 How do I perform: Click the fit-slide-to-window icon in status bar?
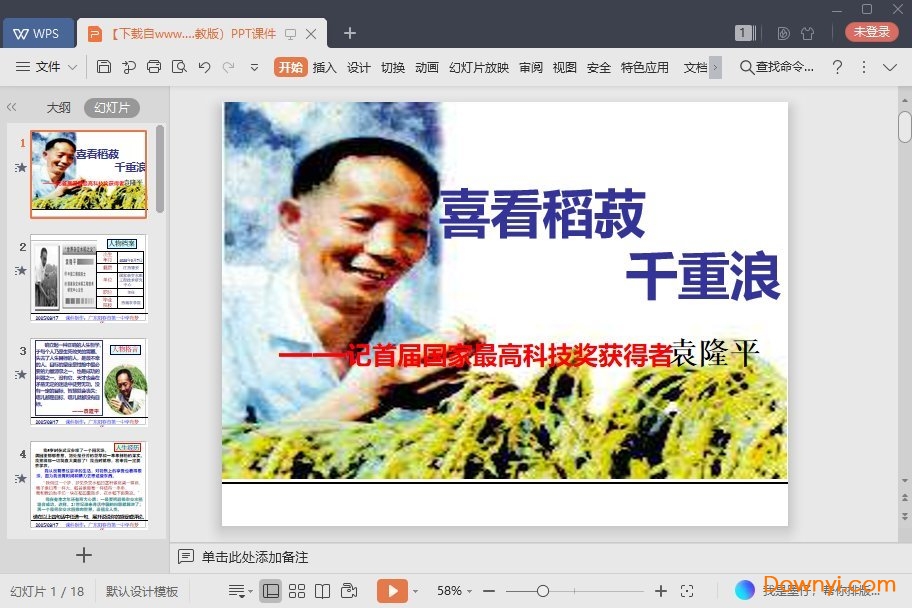(x=686, y=590)
